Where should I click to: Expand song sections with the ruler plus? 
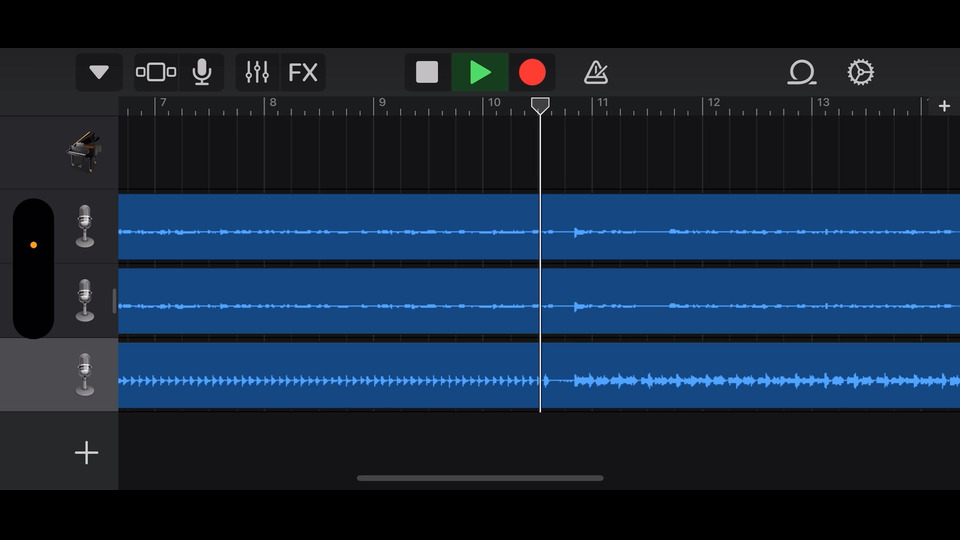(944, 106)
